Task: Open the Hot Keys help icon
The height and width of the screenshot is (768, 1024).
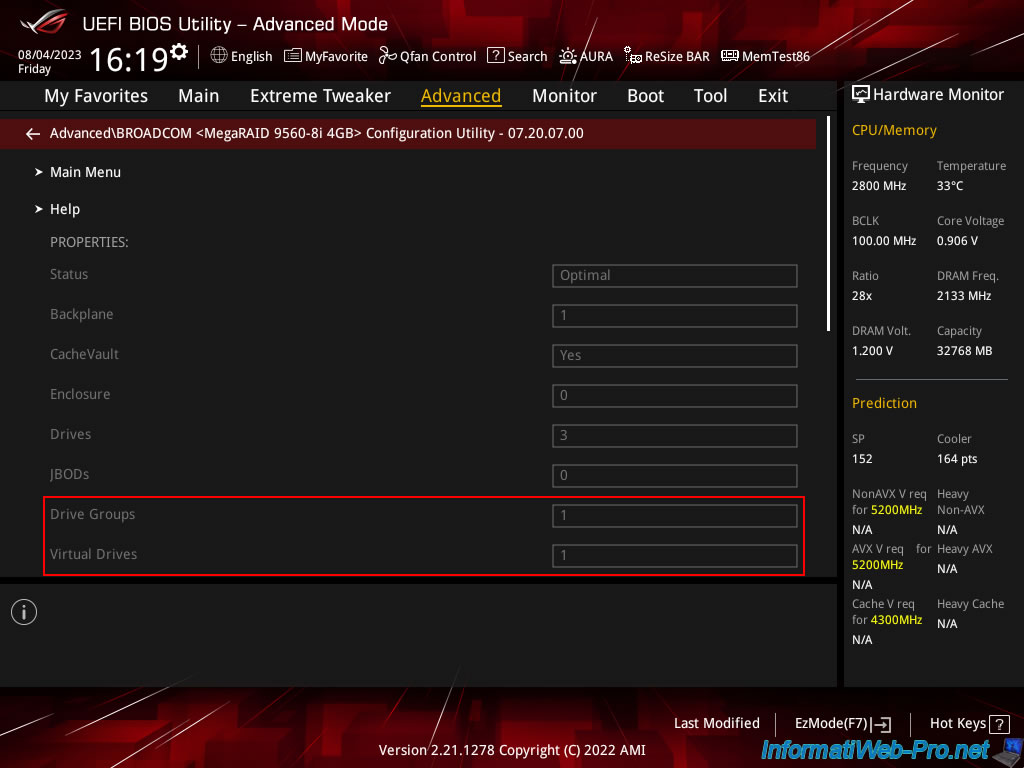Action: (x=1002, y=723)
